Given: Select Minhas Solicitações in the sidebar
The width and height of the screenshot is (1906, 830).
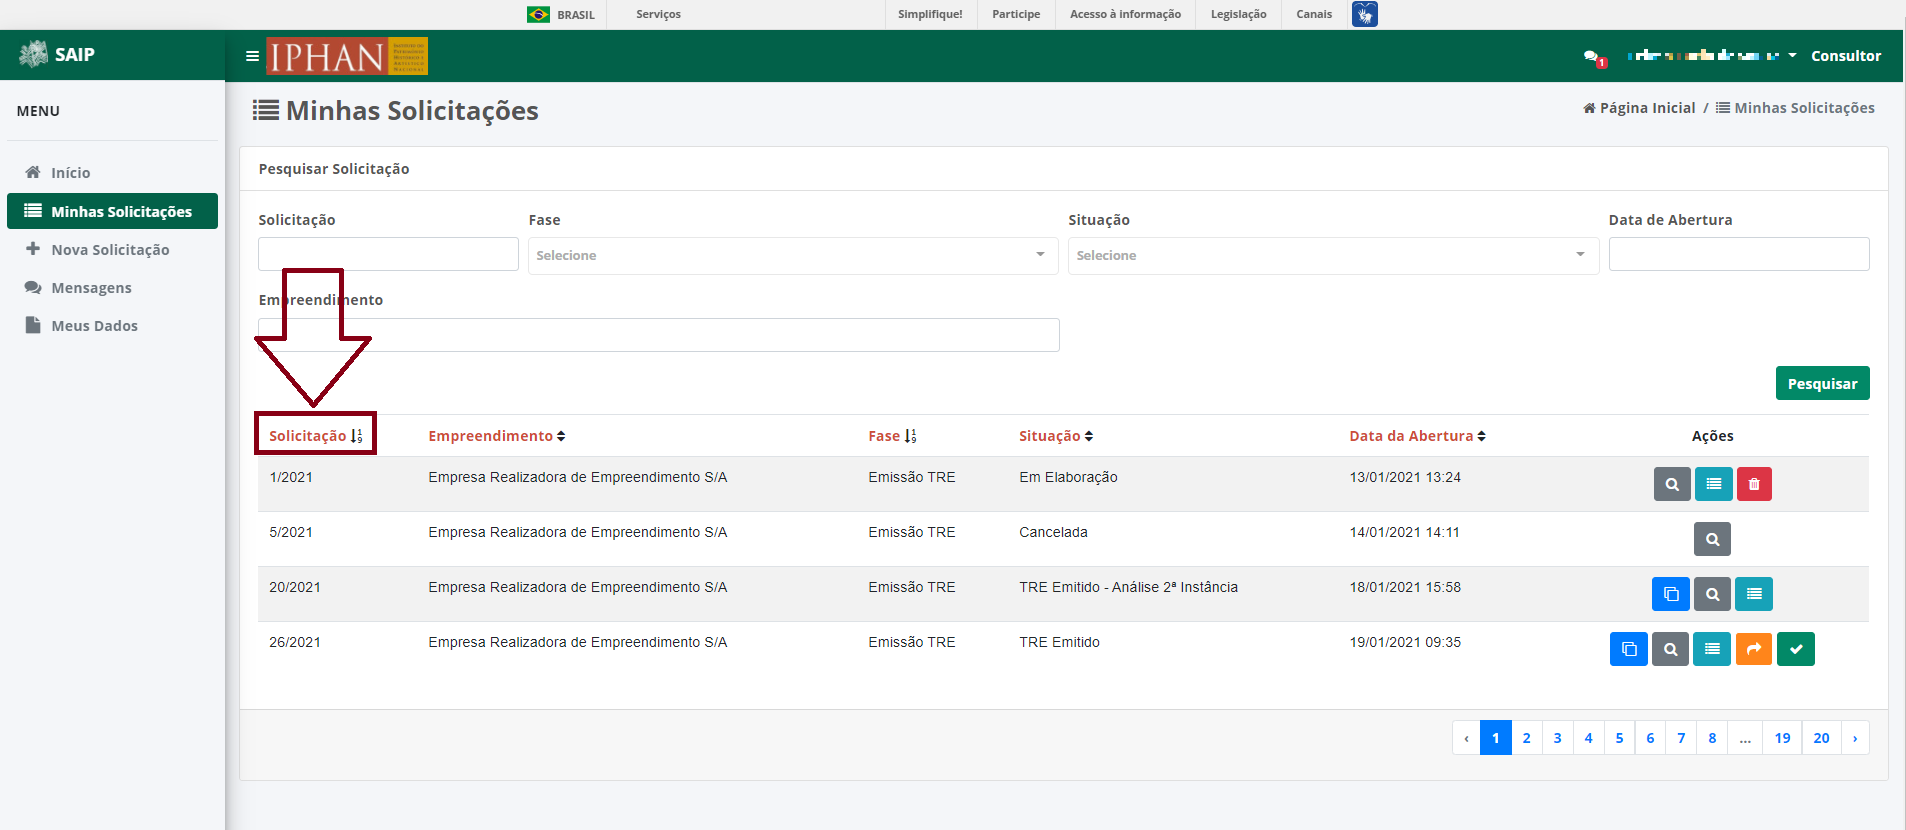Looking at the screenshot, I should click(x=112, y=211).
